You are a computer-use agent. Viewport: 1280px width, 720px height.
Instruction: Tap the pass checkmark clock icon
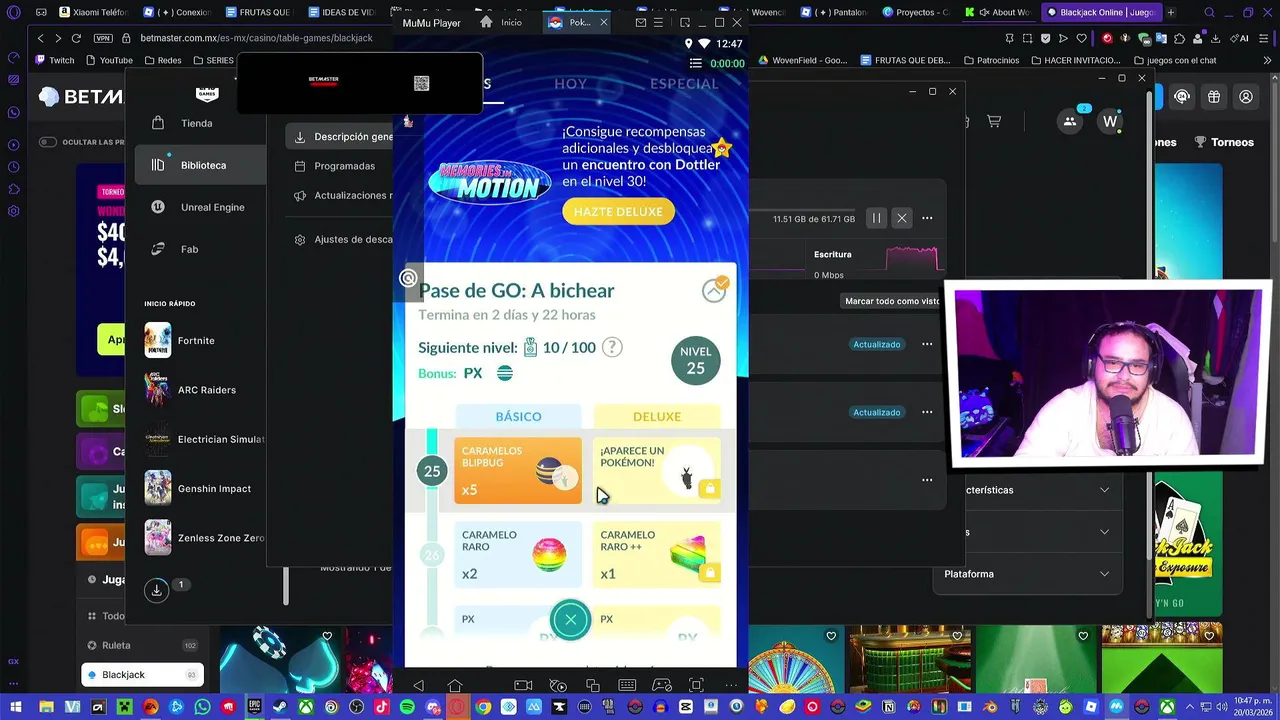click(714, 290)
